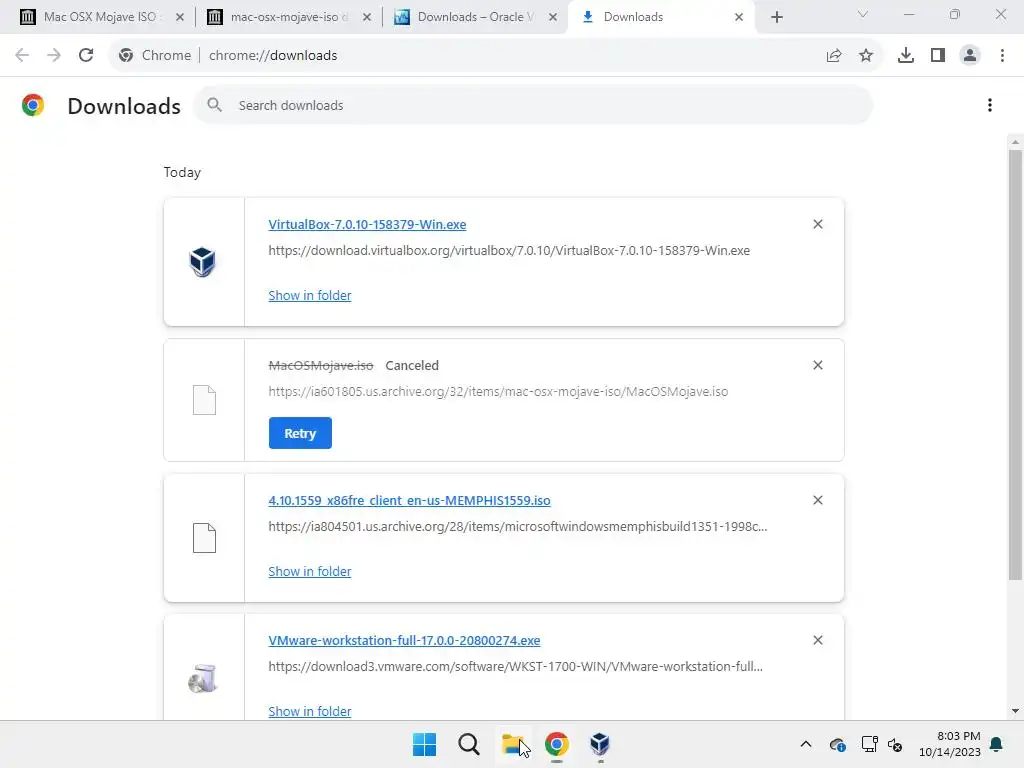
Task: Open the profile avatar menu
Action: coord(970,56)
